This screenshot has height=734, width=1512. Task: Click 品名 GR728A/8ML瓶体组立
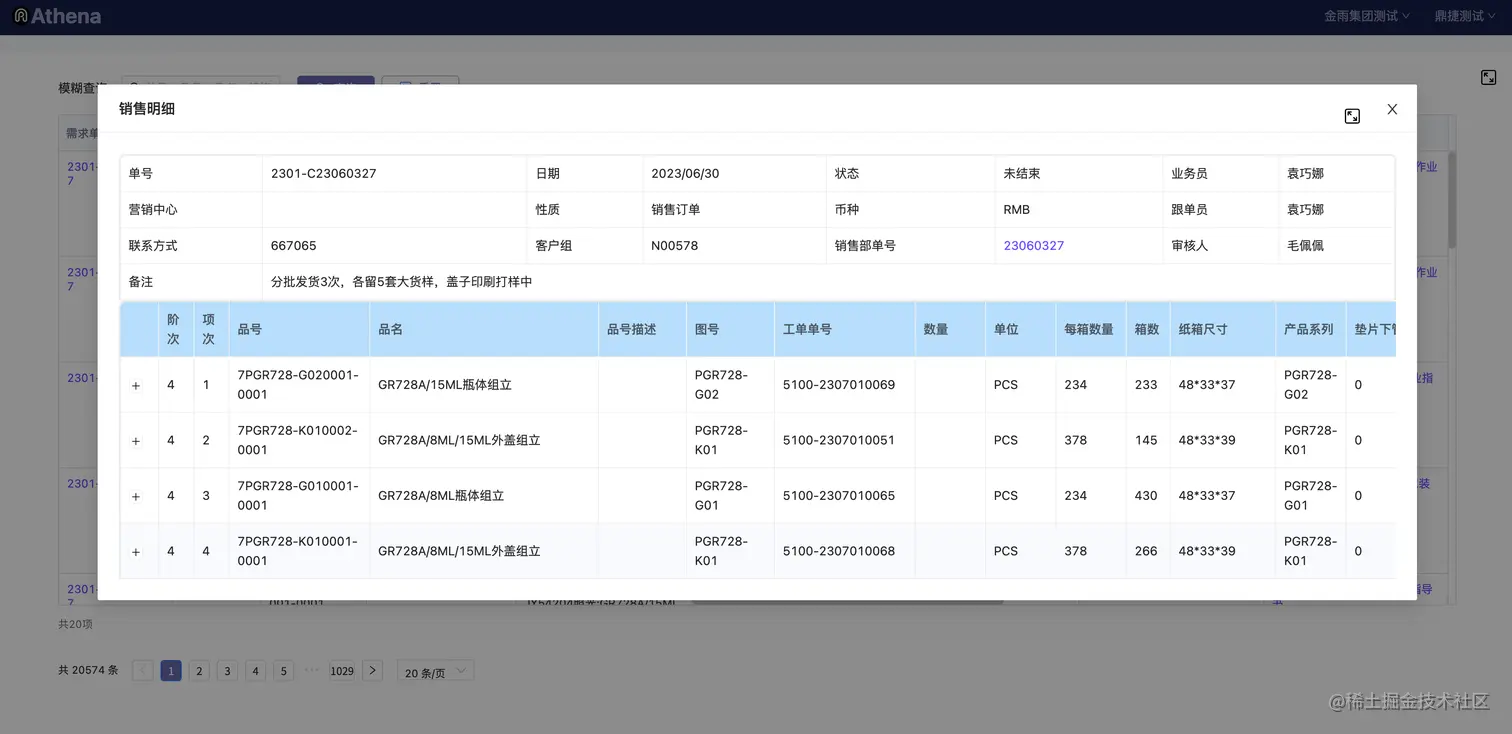click(441, 496)
